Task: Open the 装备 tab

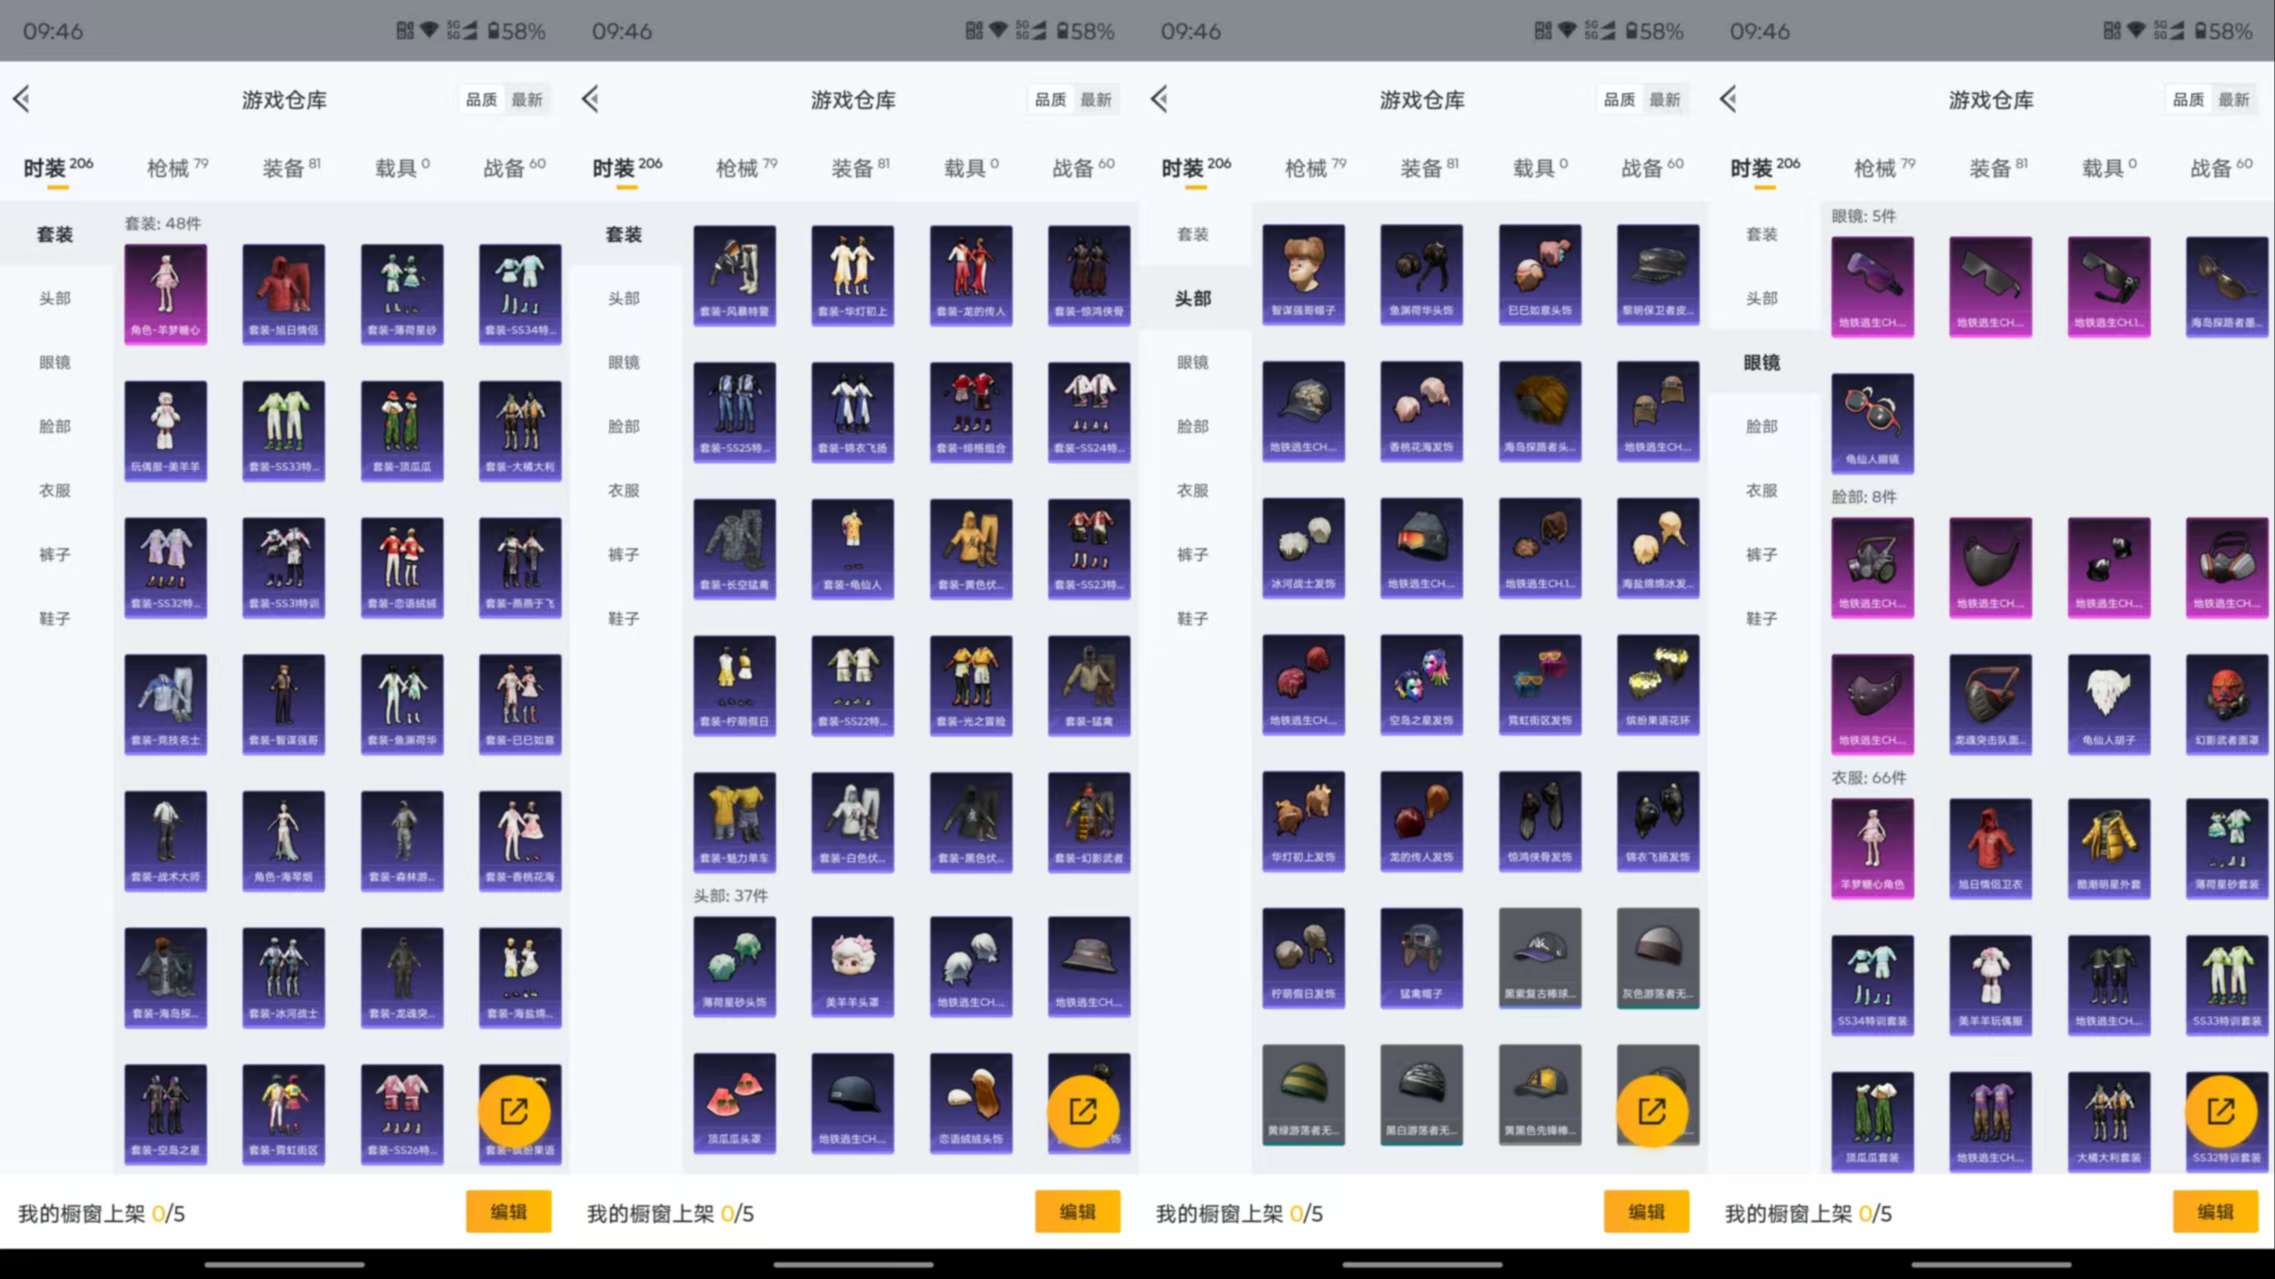Action: click(x=284, y=167)
